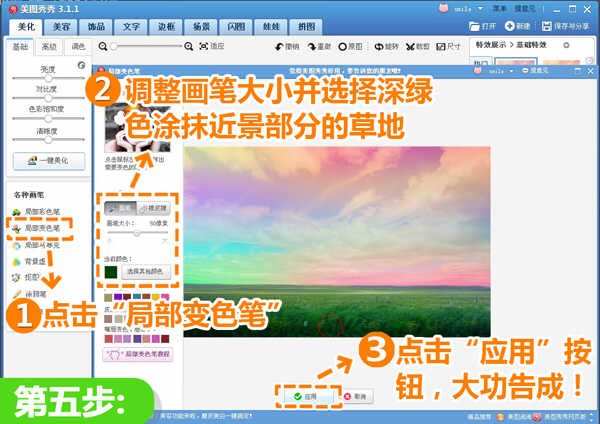This screenshot has height=424, width=600.
Task: Select the 局部变色笔 brush tool
Action: click(36, 228)
